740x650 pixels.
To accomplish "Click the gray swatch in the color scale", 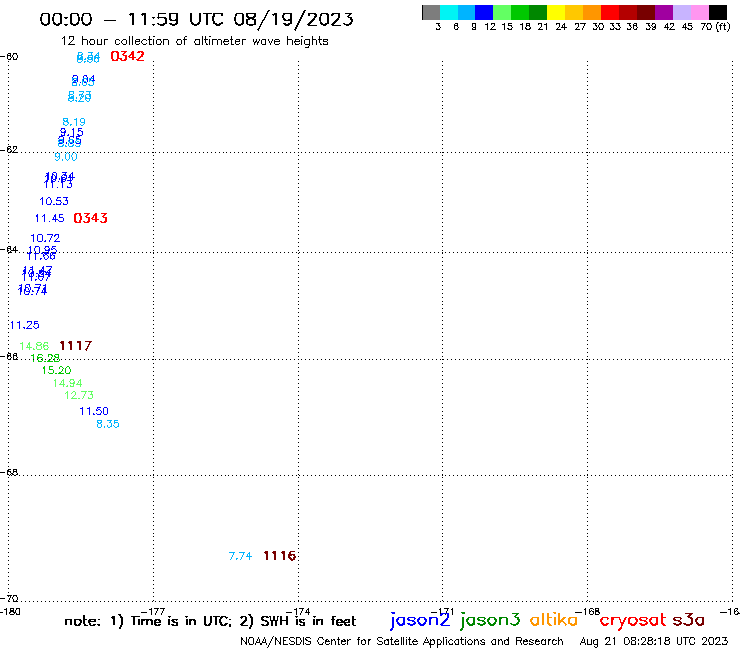I will click(x=431, y=12).
